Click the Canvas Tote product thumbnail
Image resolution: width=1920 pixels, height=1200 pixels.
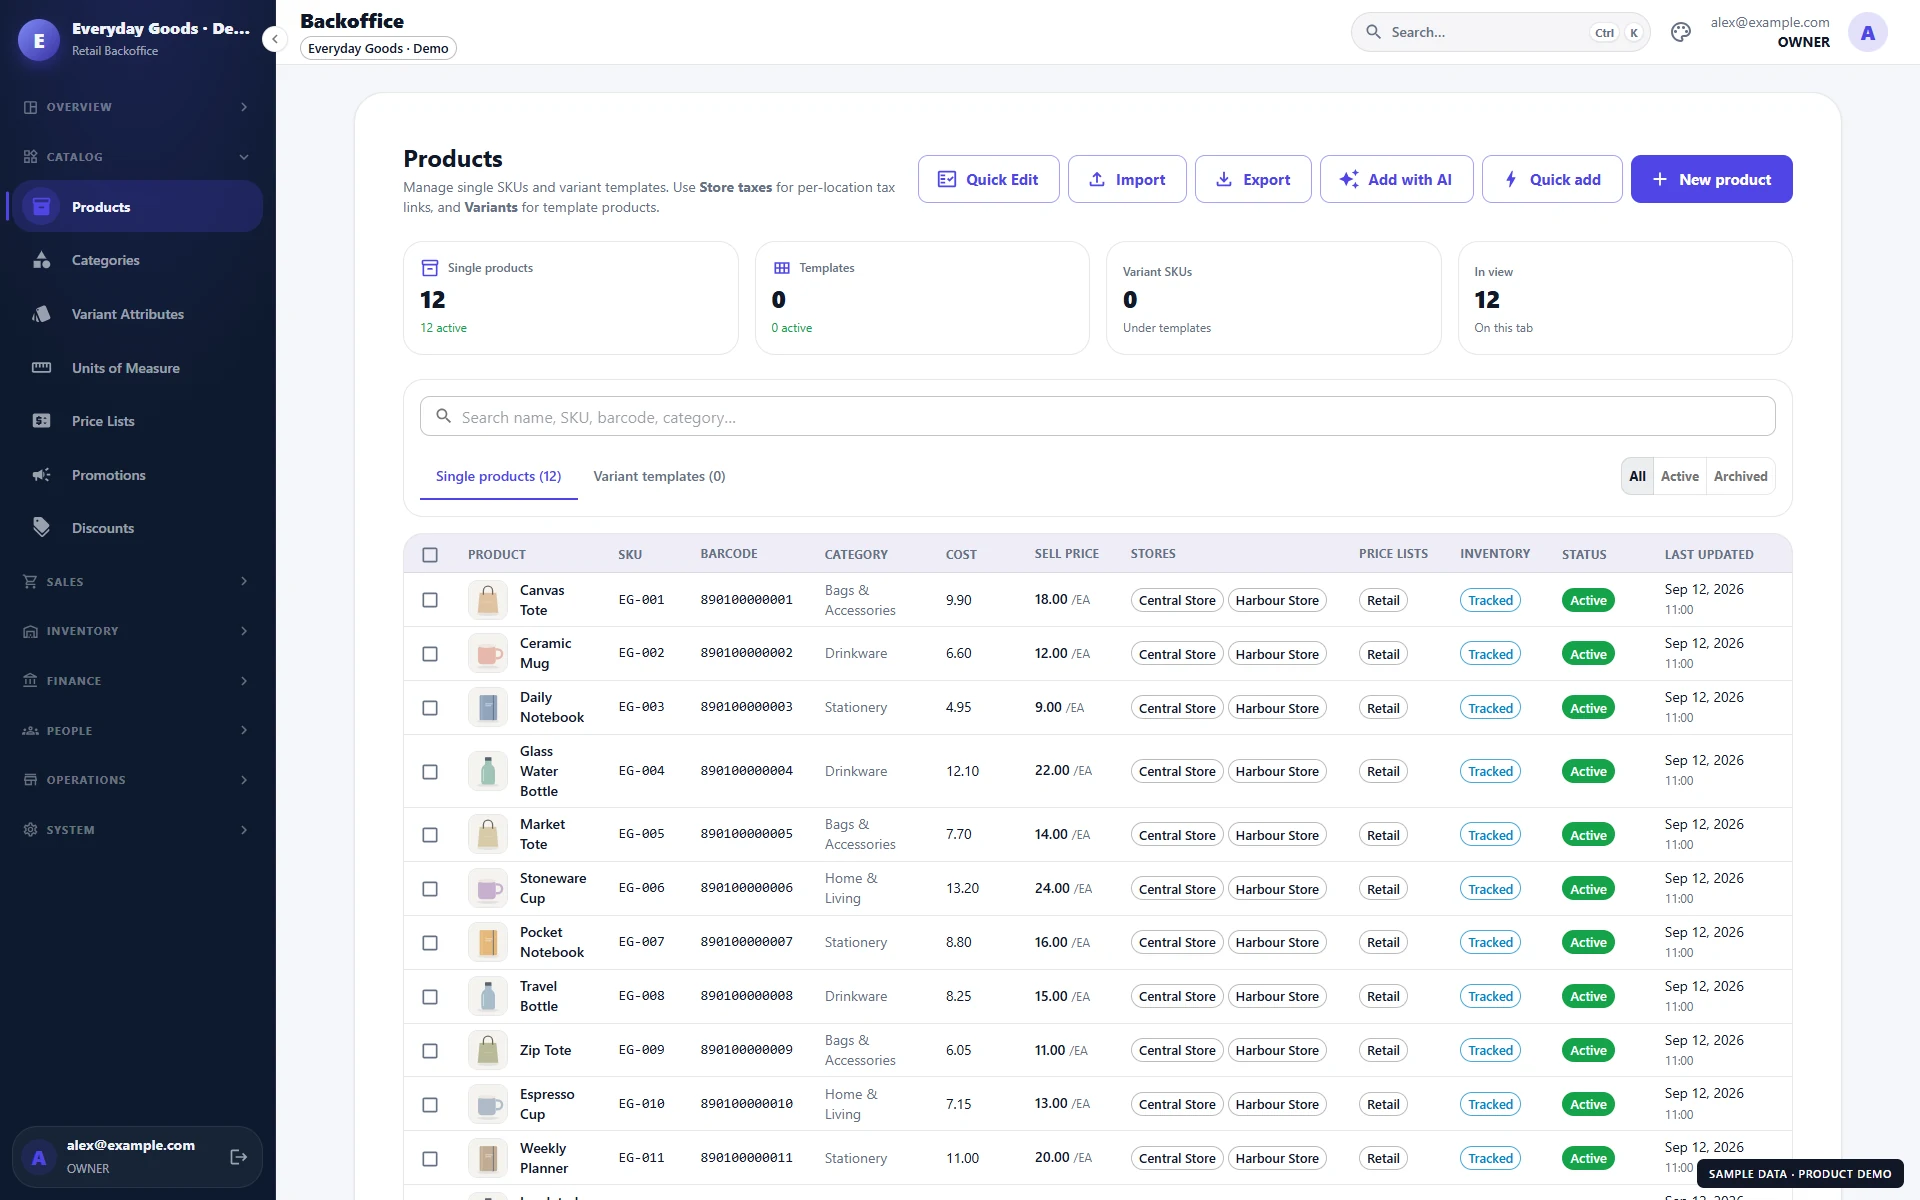tap(488, 600)
